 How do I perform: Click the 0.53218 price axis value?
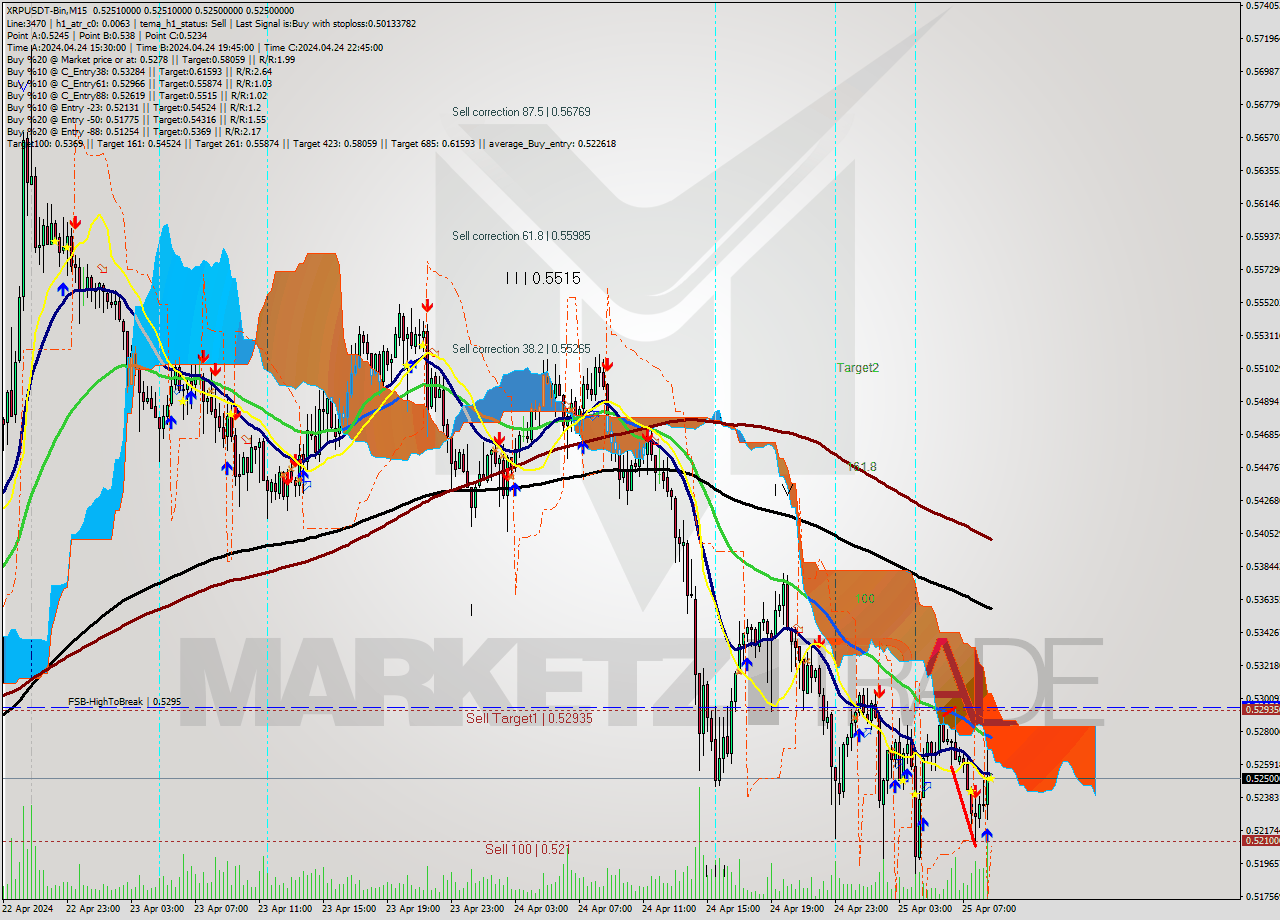(x=1261, y=665)
